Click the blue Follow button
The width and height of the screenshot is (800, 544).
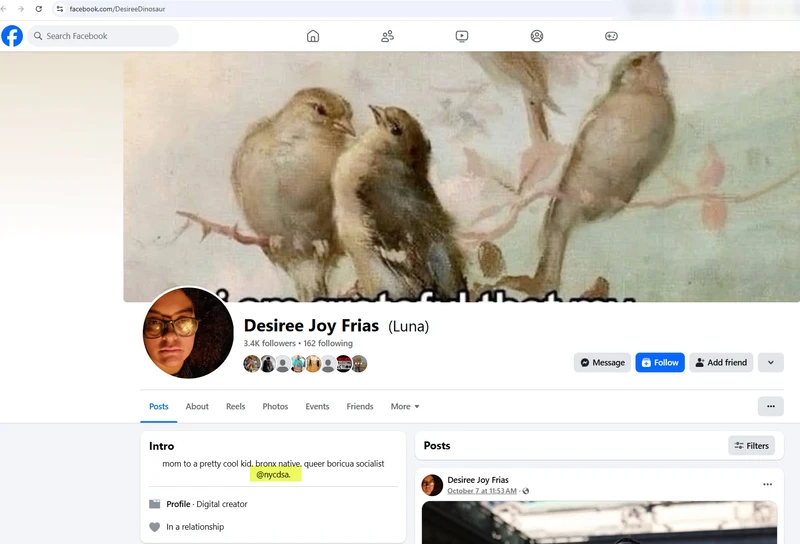(660, 362)
